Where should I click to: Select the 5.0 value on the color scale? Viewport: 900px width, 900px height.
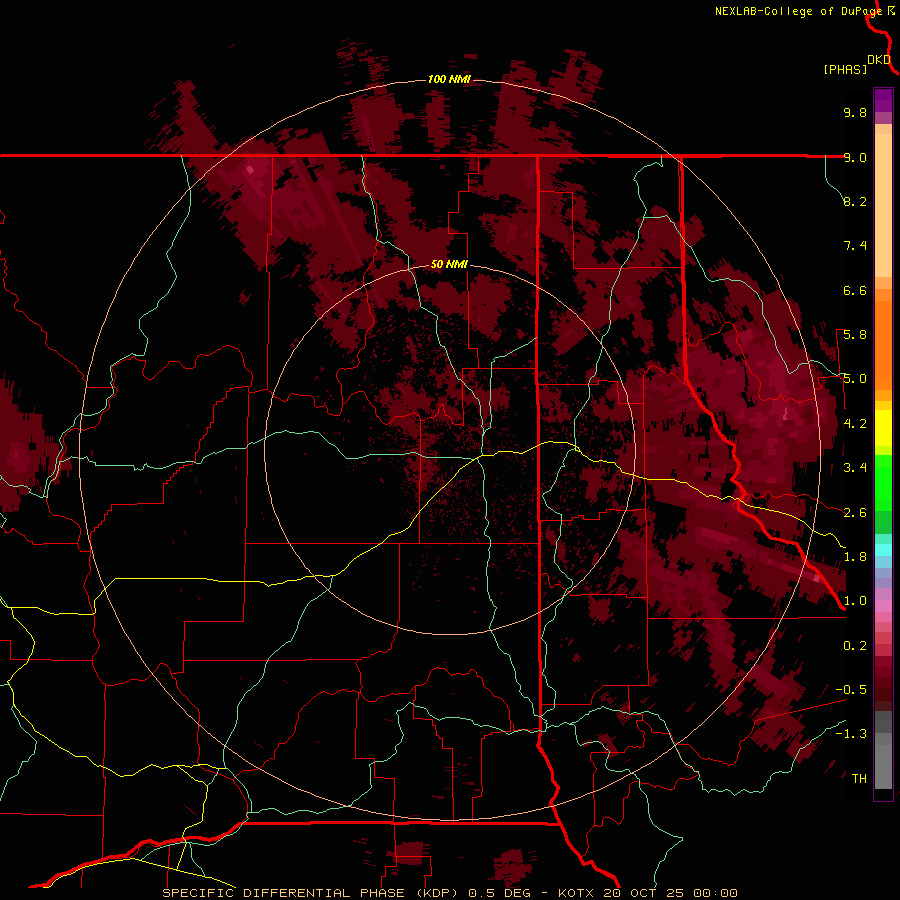pyautogui.click(x=855, y=379)
